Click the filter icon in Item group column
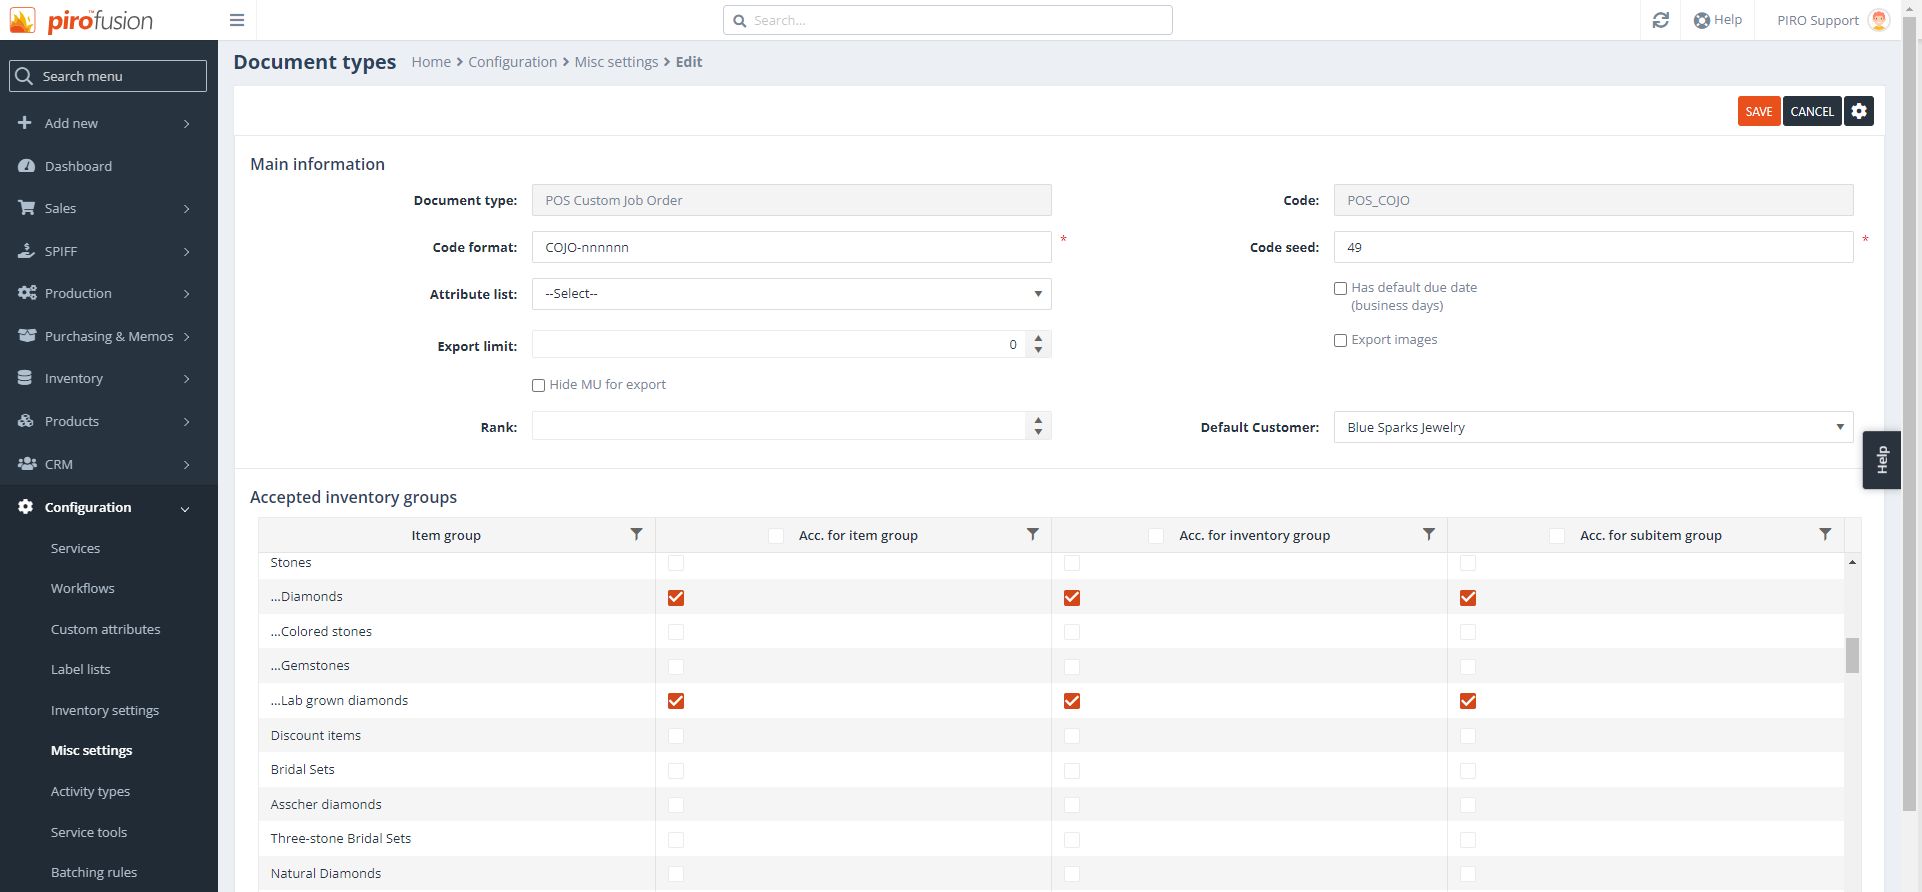 point(636,534)
